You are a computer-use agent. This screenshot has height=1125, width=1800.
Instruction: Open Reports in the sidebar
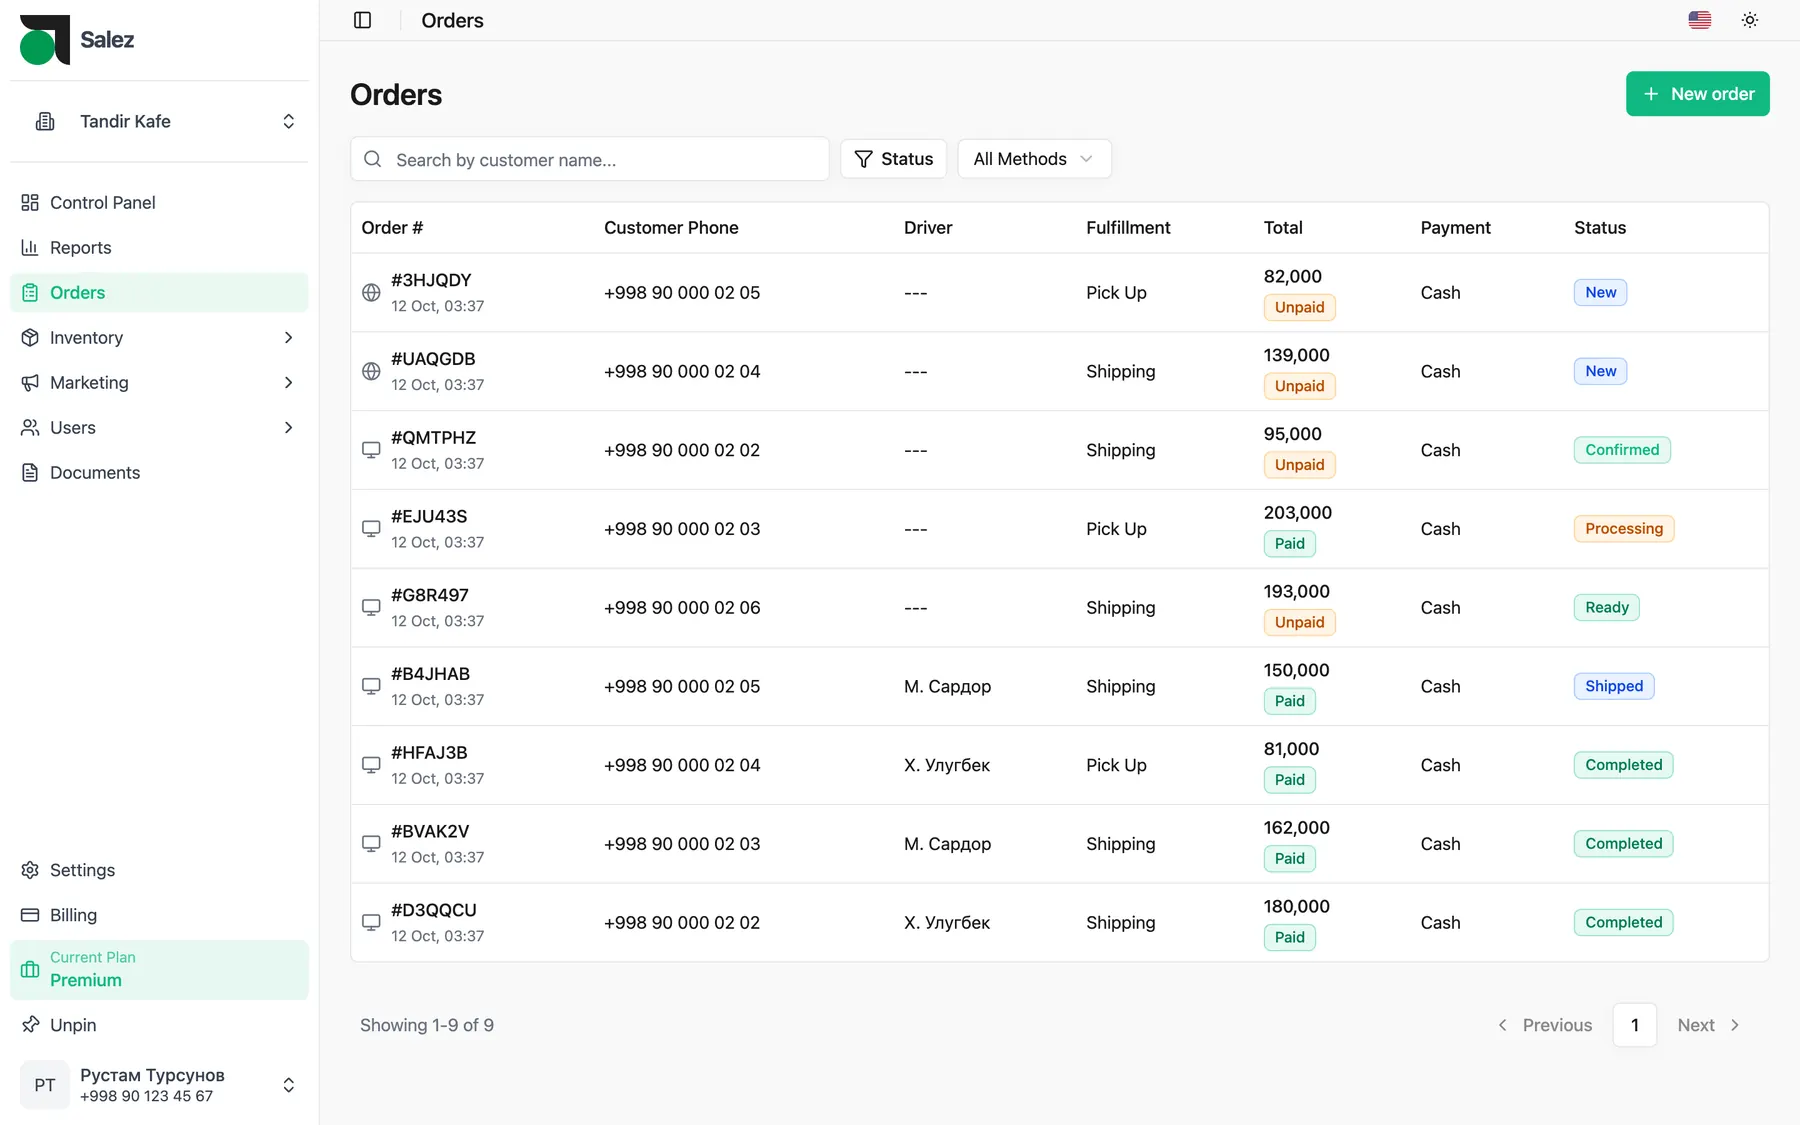[160, 247]
